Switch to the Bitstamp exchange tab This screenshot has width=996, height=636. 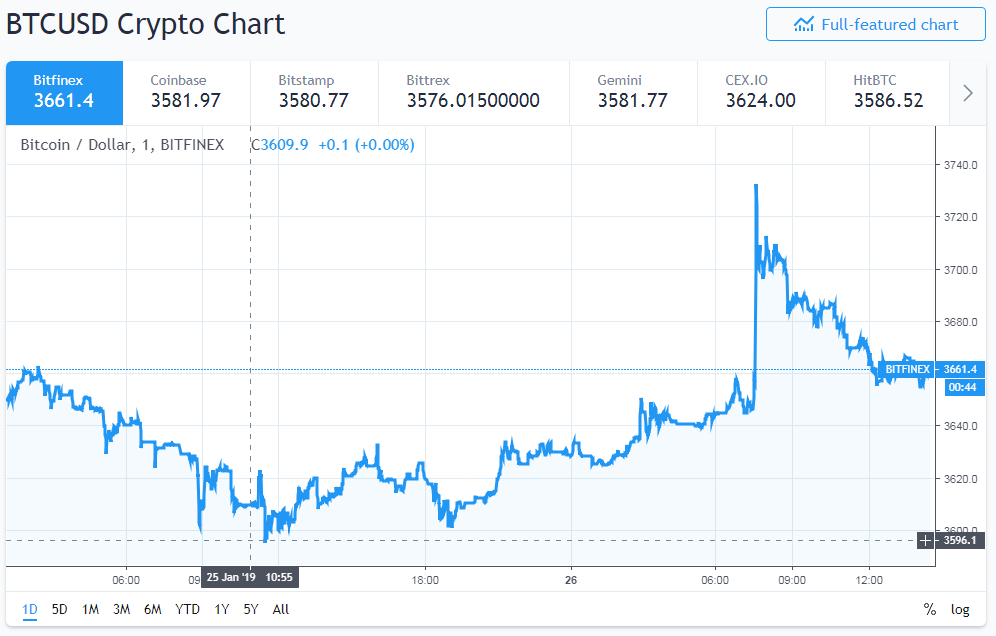coord(314,92)
